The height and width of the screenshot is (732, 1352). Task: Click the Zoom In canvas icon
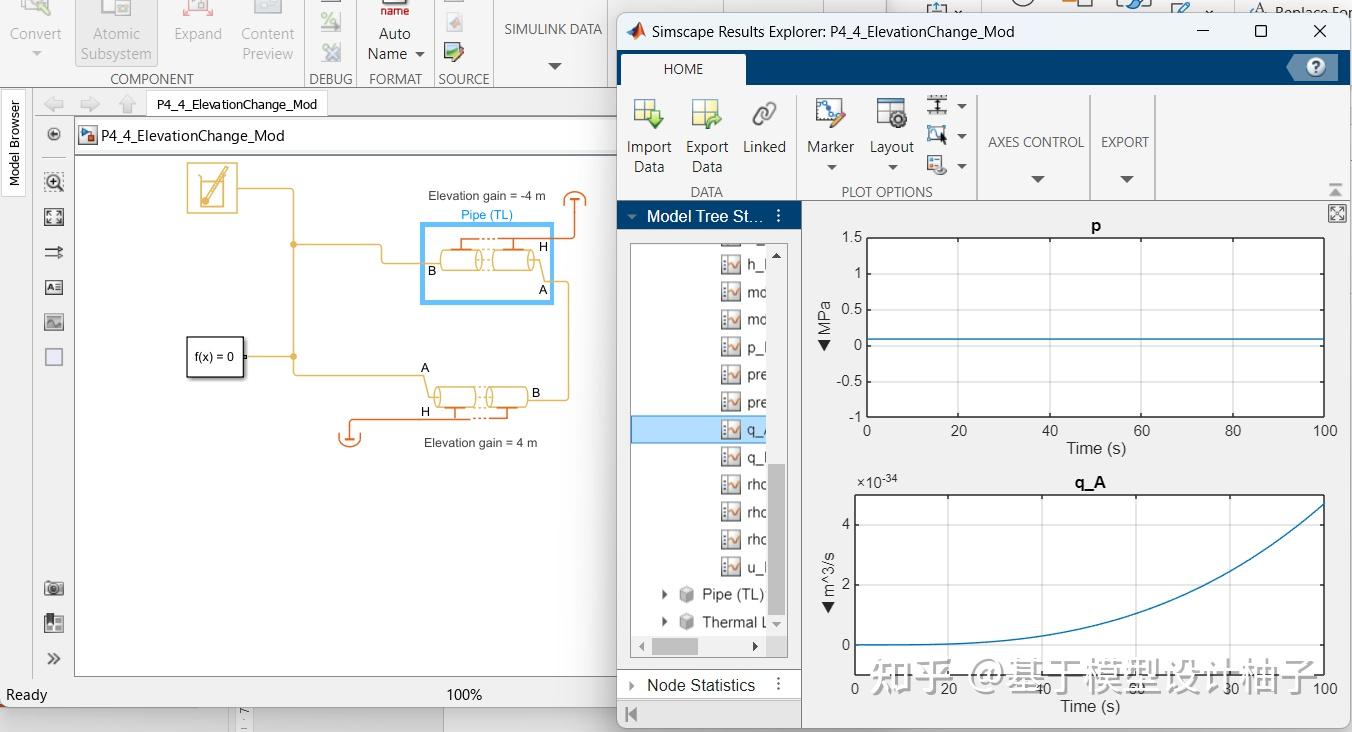click(x=54, y=182)
